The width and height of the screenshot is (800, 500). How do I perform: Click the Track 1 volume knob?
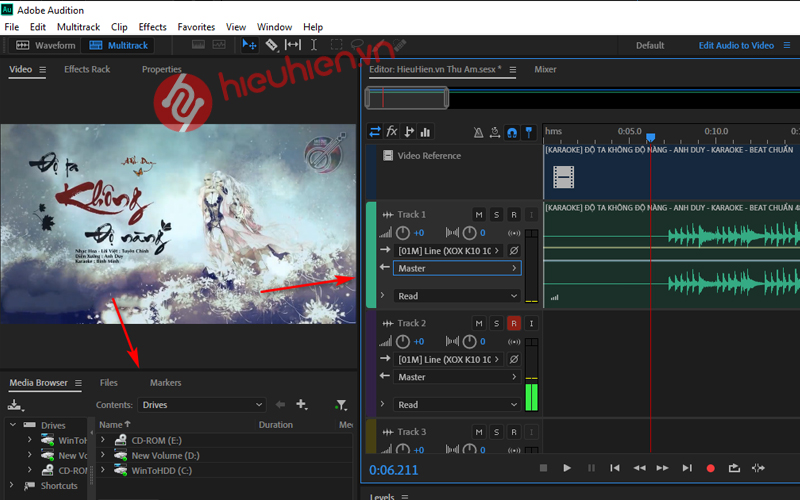[x=403, y=233]
